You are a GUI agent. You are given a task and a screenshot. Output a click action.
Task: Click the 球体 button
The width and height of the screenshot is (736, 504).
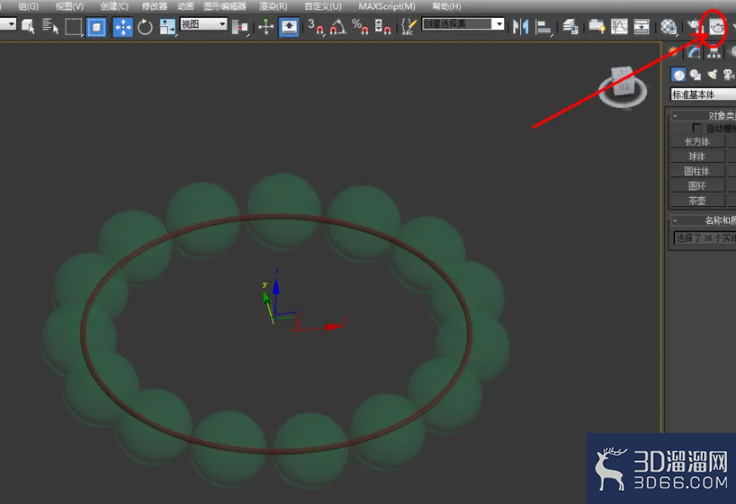(x=697, y=156)
